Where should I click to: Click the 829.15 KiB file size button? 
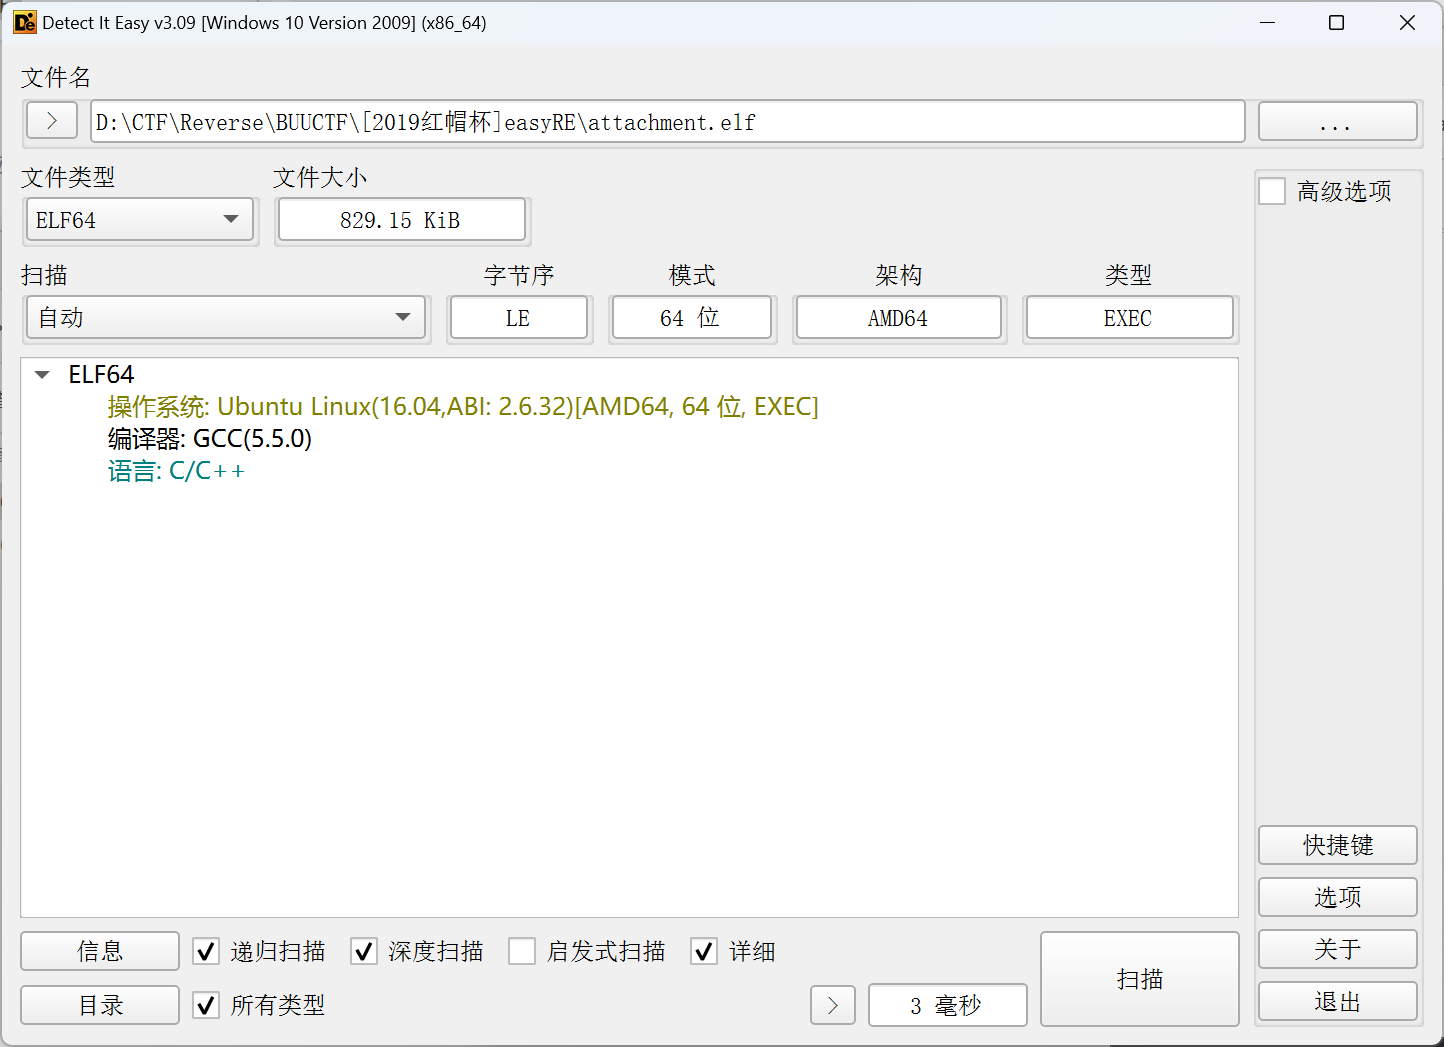pyautogui.click(x=401, y=220)
